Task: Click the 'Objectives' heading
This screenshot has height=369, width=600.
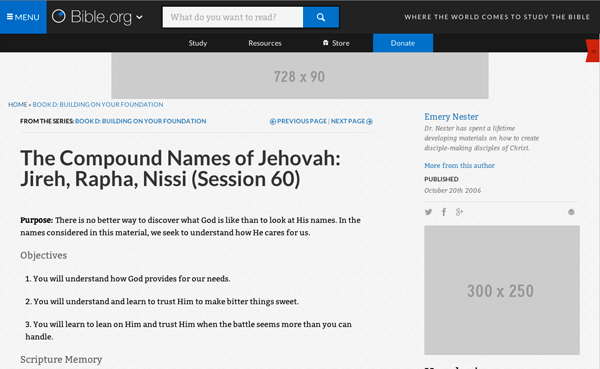Action: [44, 255]
